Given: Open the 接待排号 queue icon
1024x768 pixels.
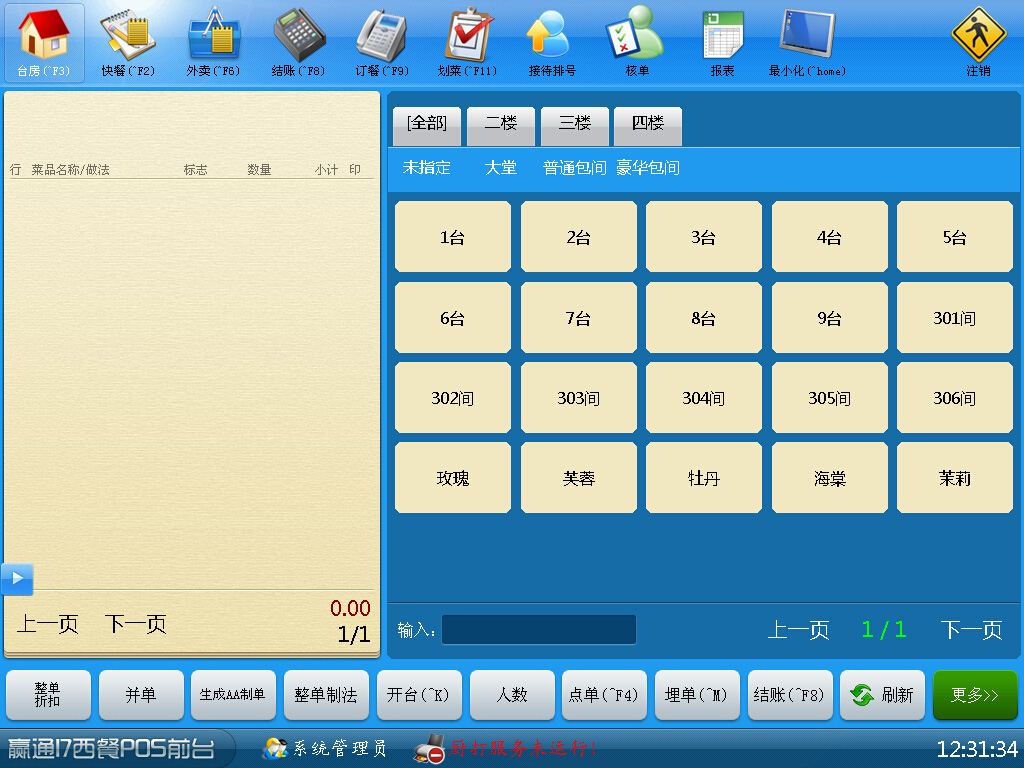Looking at the screenshot, I should (552, 36).
